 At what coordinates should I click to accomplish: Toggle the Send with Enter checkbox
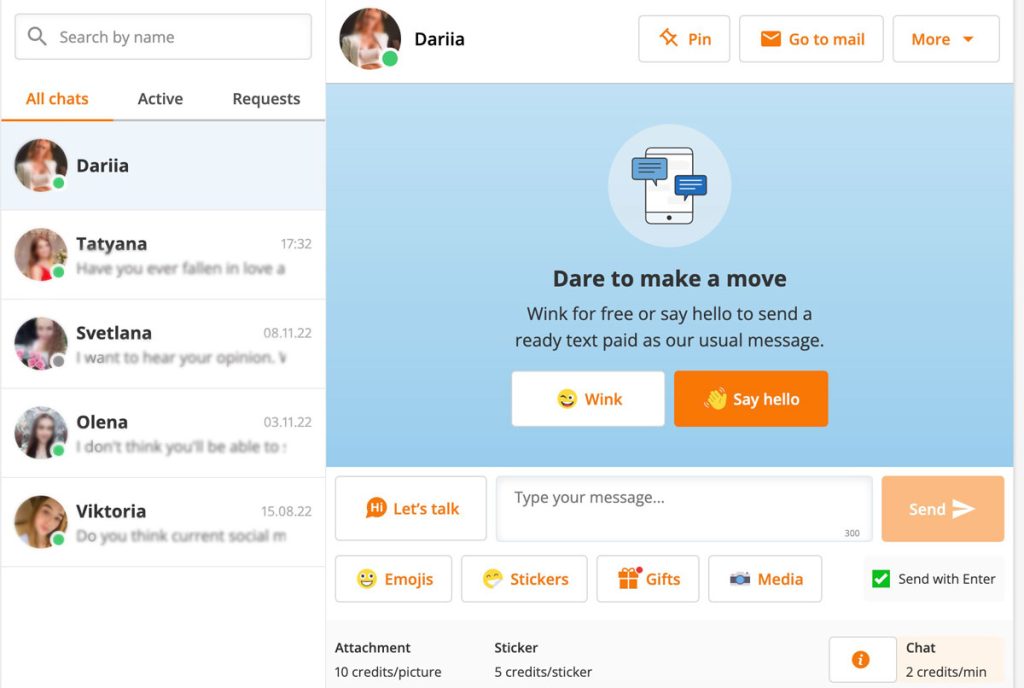pyautogui.click(x=881, y=578)
